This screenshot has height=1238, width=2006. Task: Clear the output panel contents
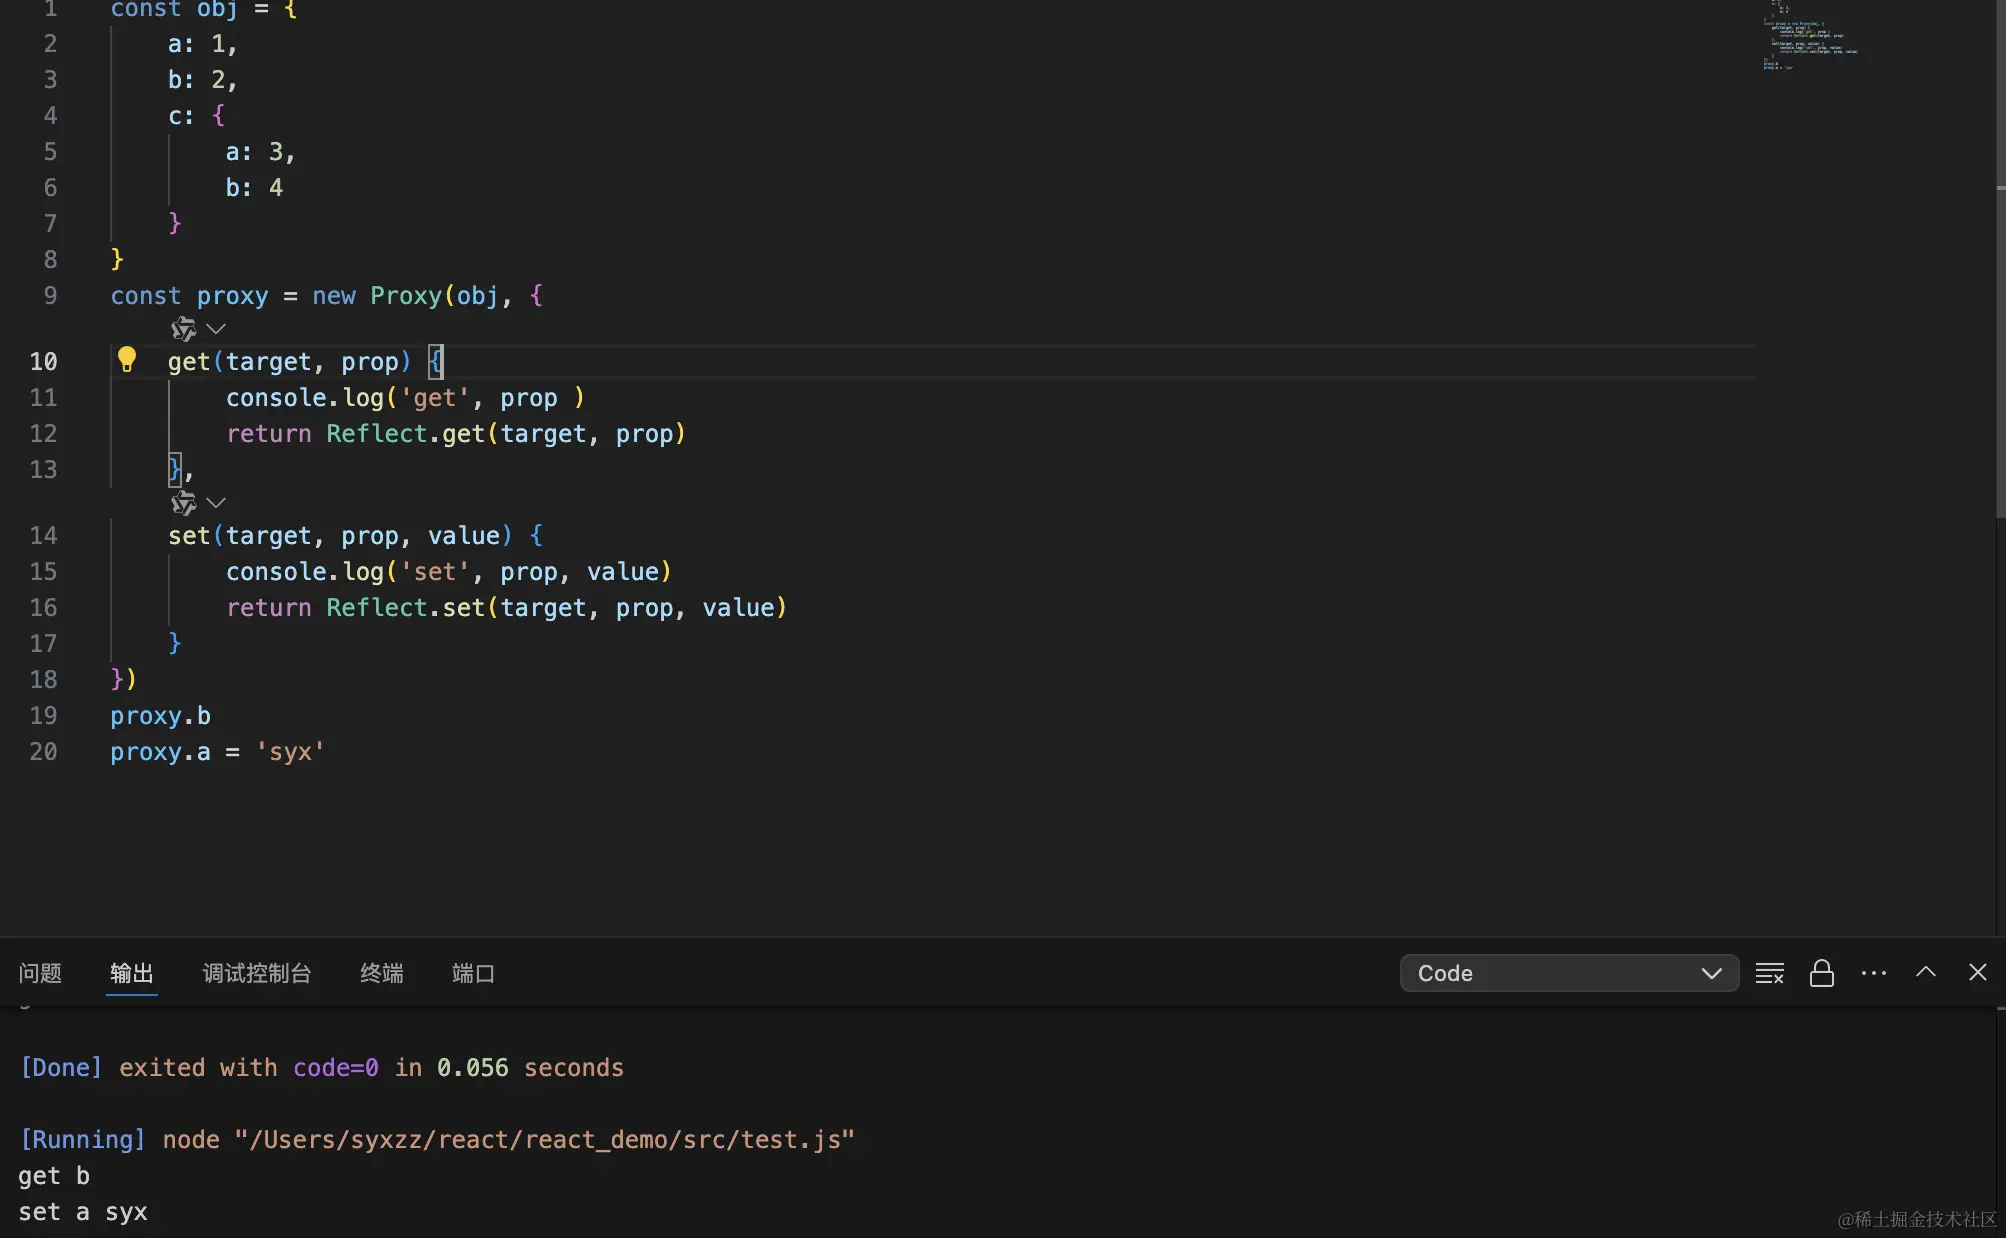pyautogui.click(x=1769, y=973)
